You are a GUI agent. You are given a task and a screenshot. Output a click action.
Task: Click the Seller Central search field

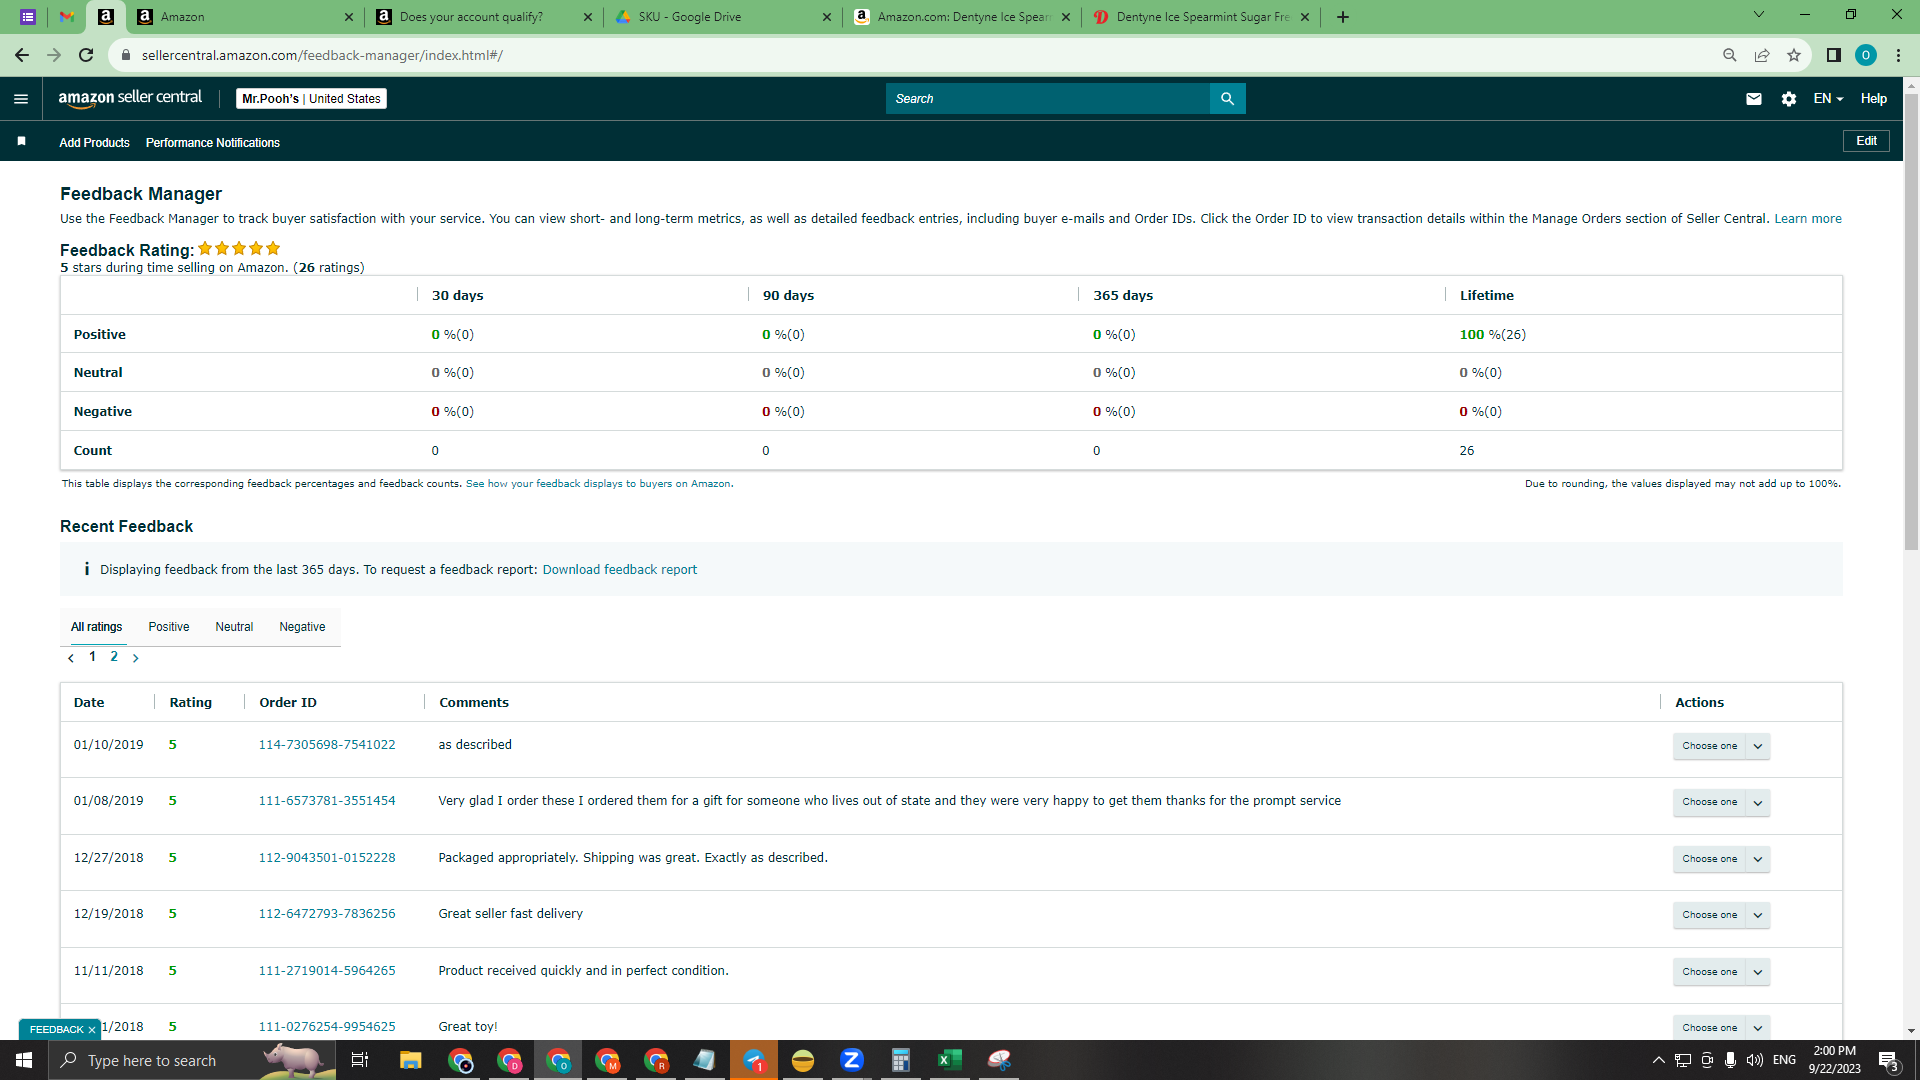(x=1047, y=99)
